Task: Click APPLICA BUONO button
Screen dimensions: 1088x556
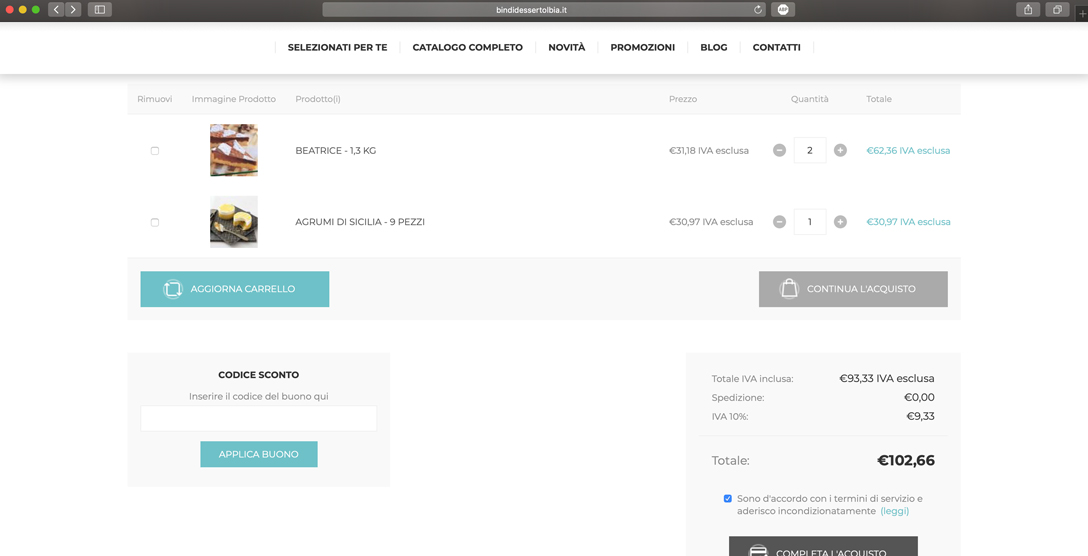Action: click(259, 454)
